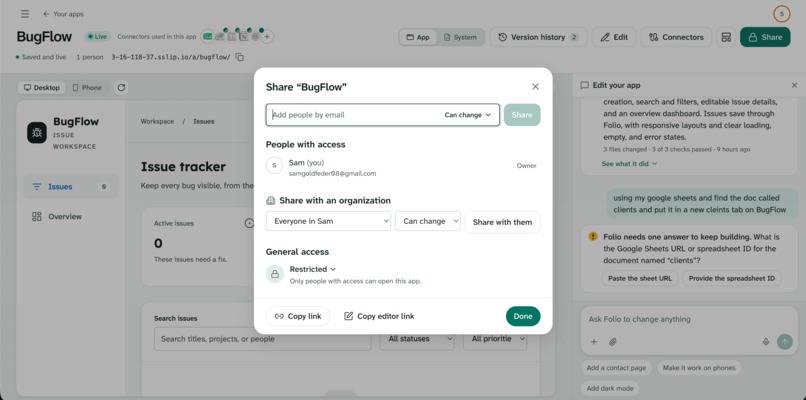The height and width of the screenshot is (400, 806).
Task: Expand See what it did
Action: [x=629, y=163]
